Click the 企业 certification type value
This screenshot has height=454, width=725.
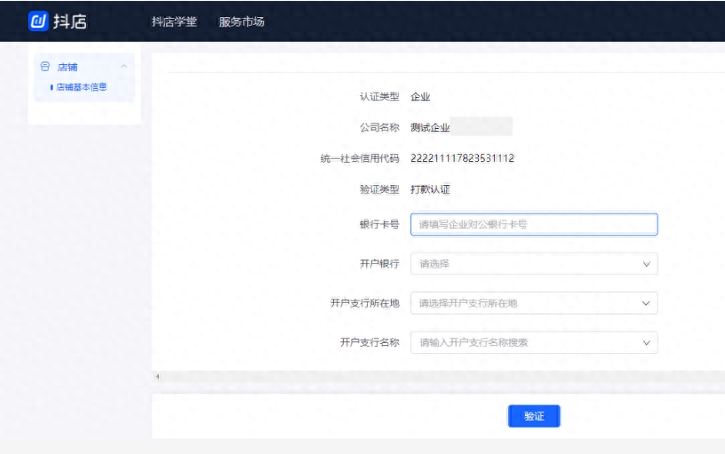(x=420, y=97)
